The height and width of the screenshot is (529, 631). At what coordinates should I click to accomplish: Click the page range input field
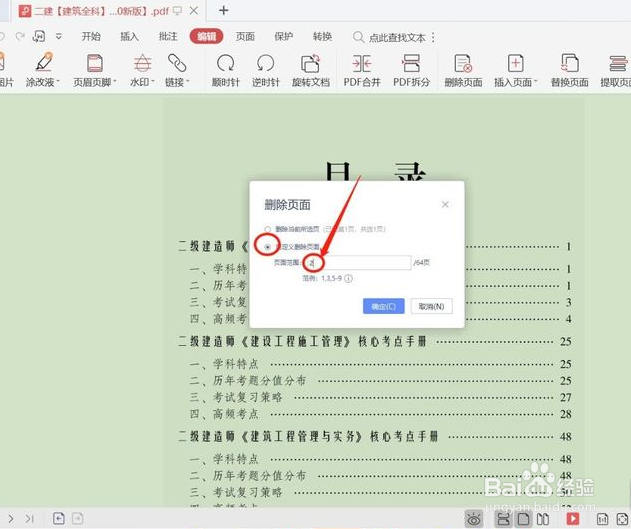point(358,263)
